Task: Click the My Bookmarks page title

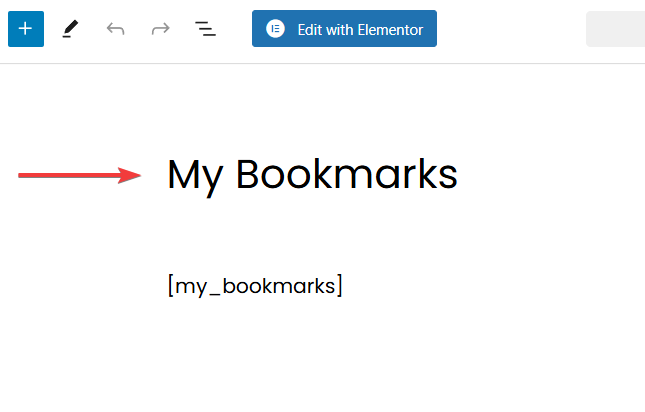Action: click(x=312, y=175)
